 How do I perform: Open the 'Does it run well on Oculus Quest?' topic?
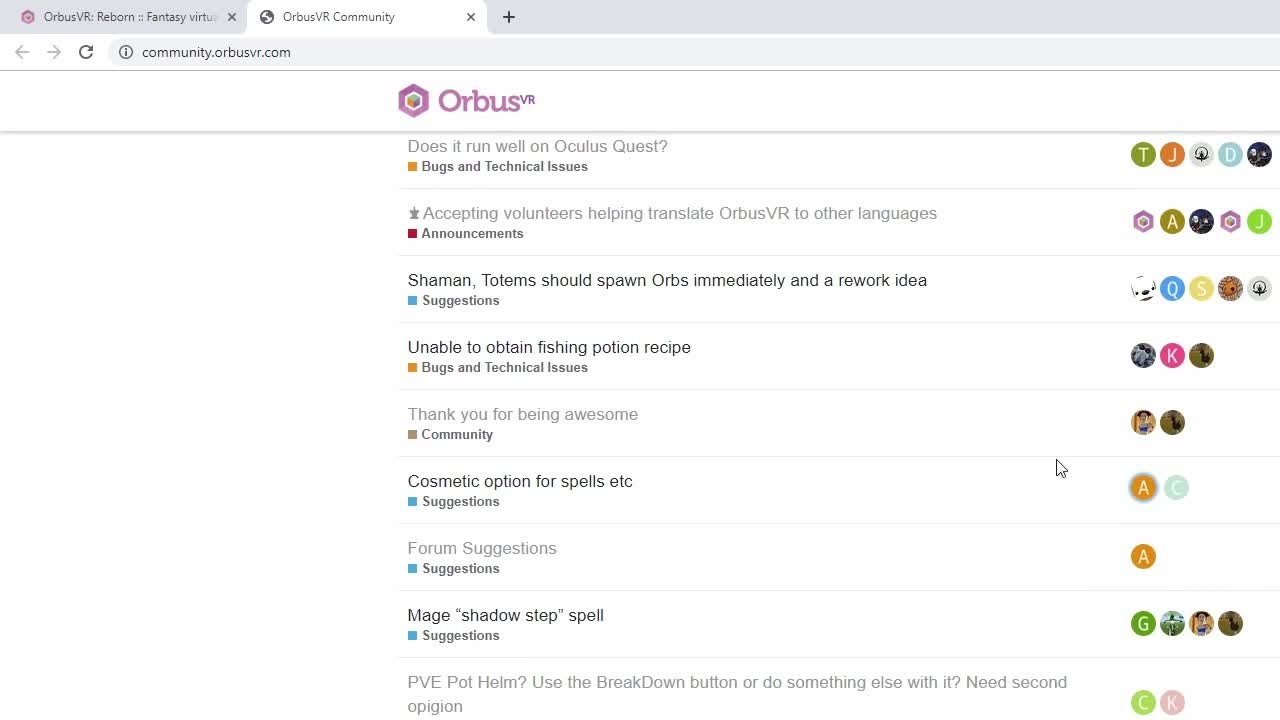click(537, 146)
